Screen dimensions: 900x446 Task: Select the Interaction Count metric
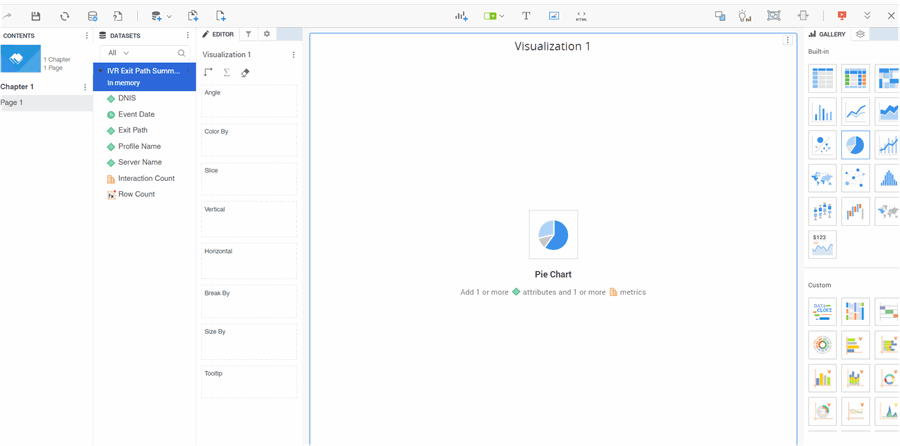pos(146,178)
